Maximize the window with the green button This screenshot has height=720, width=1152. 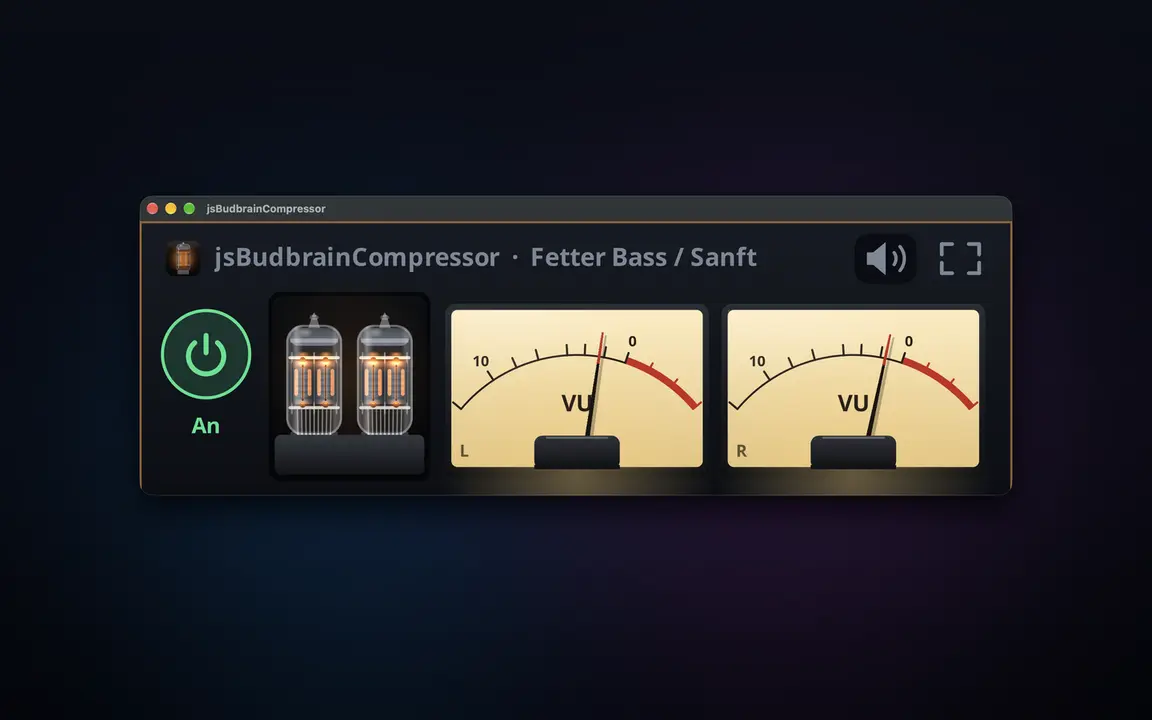190,209
